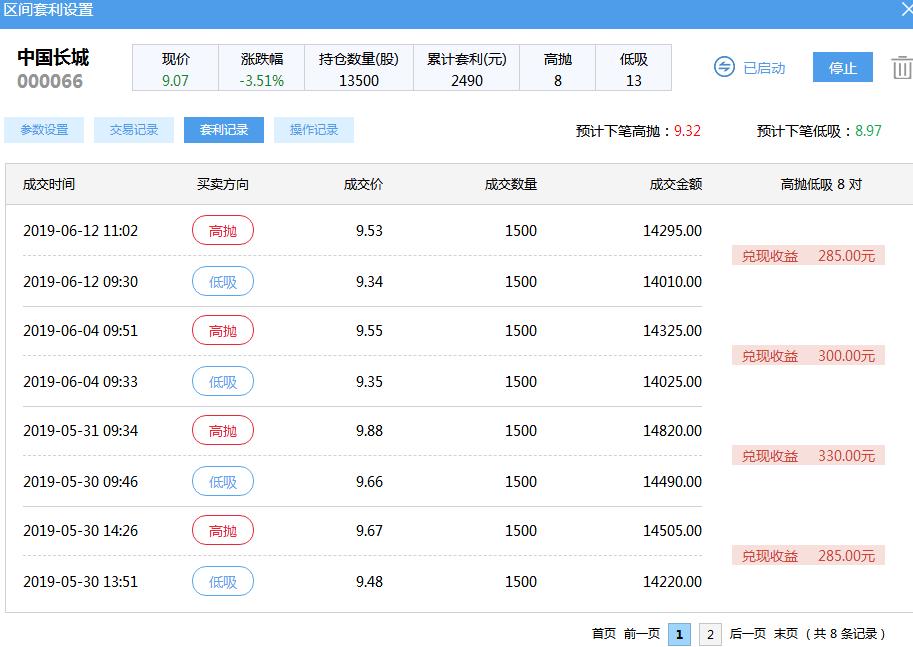Click the trash delete icon

pyautogui.click(x=901, y=68)
